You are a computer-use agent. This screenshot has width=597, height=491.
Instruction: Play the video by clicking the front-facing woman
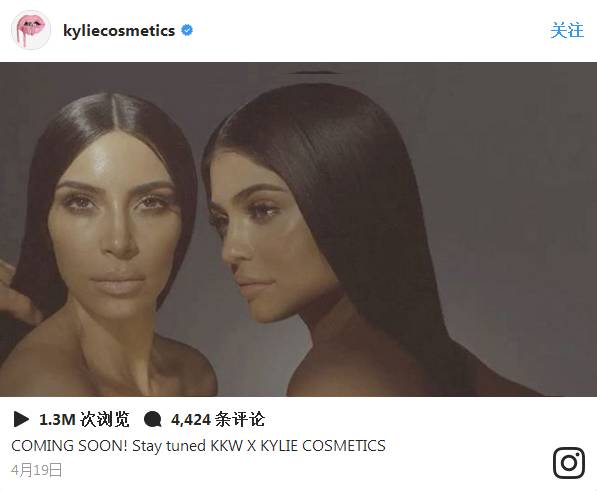click(114, 236)
